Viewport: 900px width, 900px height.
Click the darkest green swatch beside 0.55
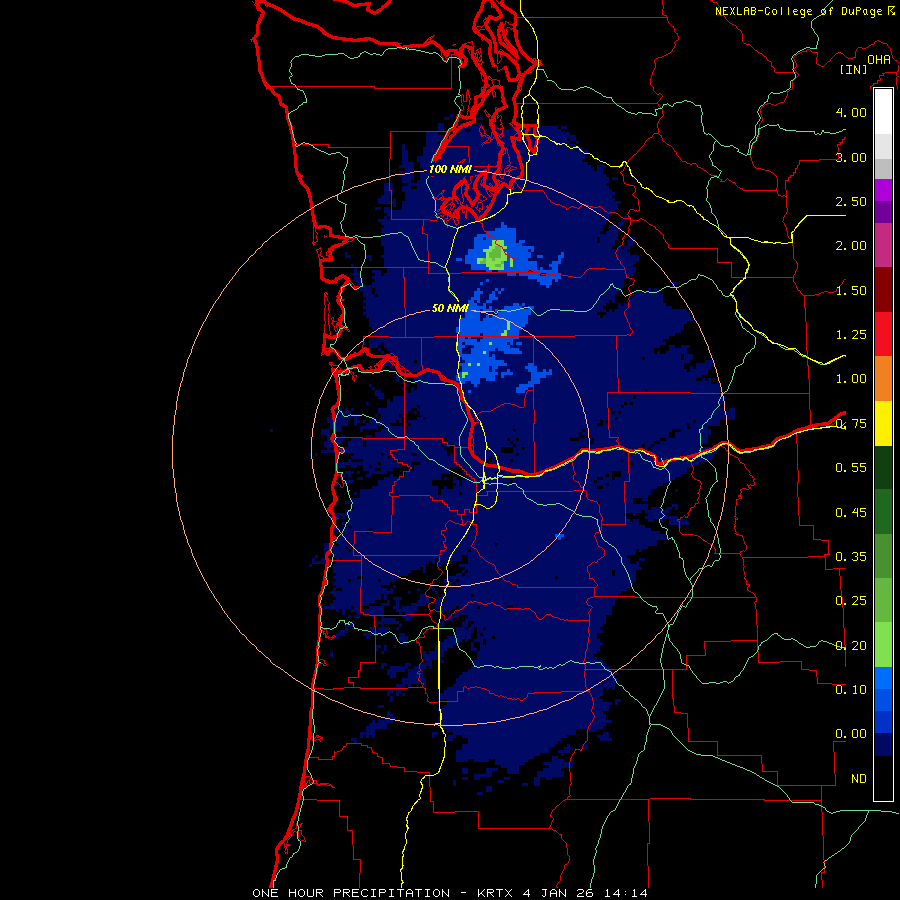tap(883, 467)
